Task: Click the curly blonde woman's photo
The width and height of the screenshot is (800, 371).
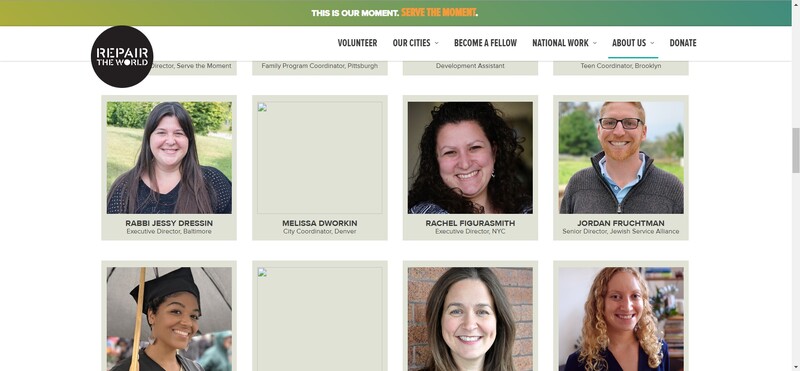Action: click(620, 319)
